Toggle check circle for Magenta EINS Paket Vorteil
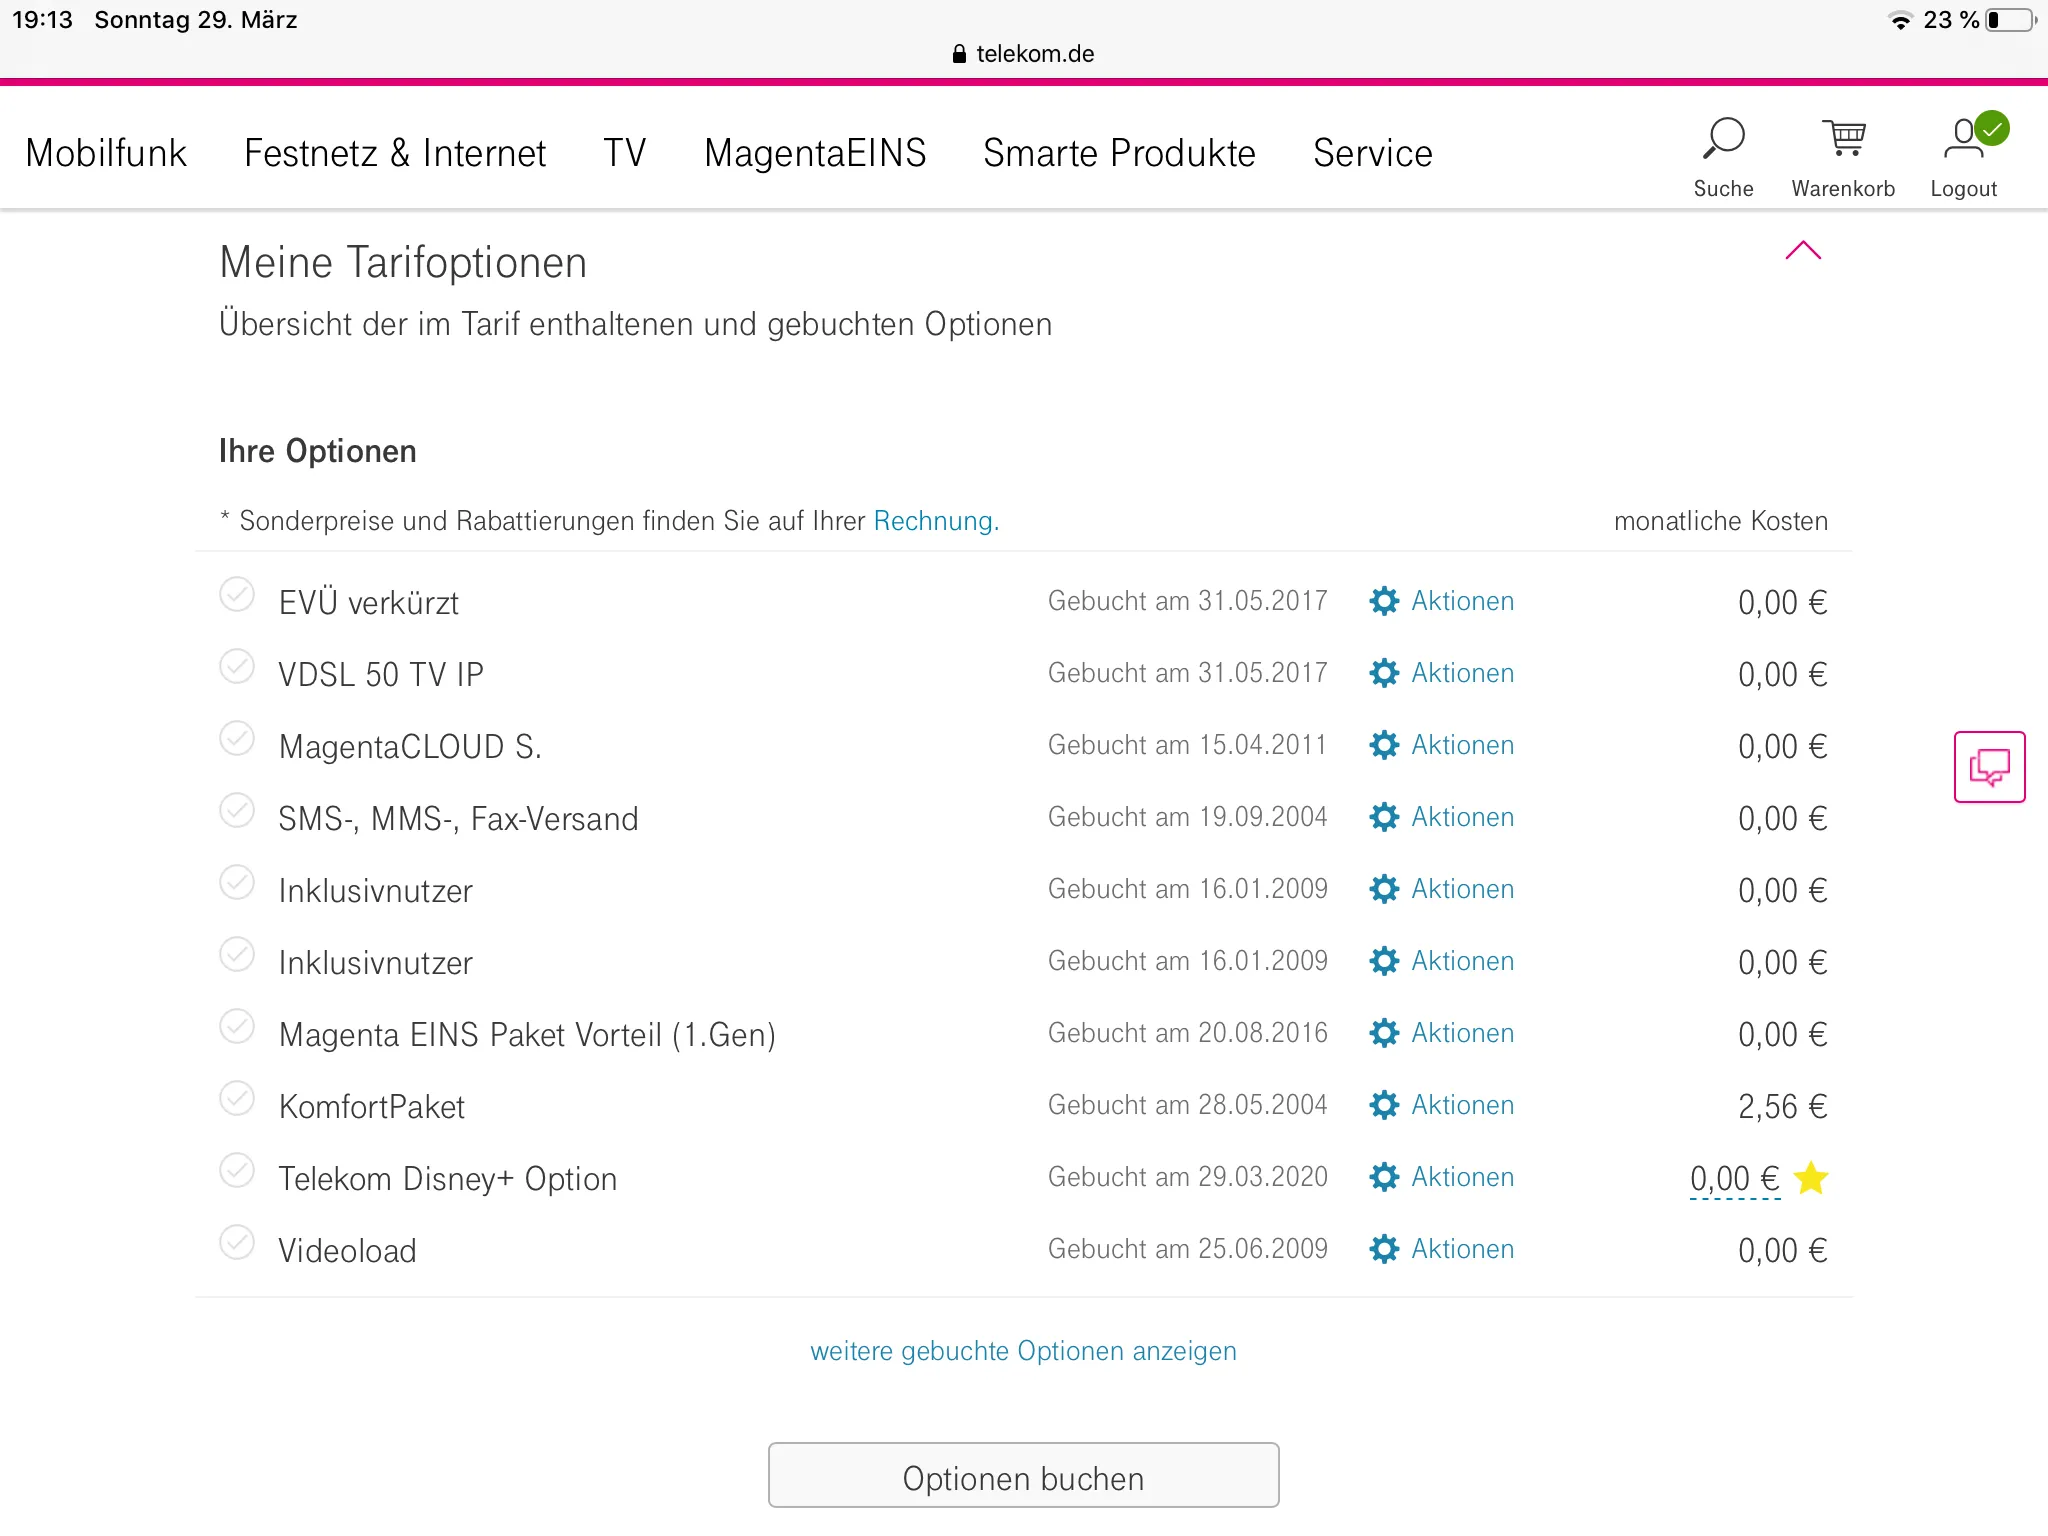 237,1026
